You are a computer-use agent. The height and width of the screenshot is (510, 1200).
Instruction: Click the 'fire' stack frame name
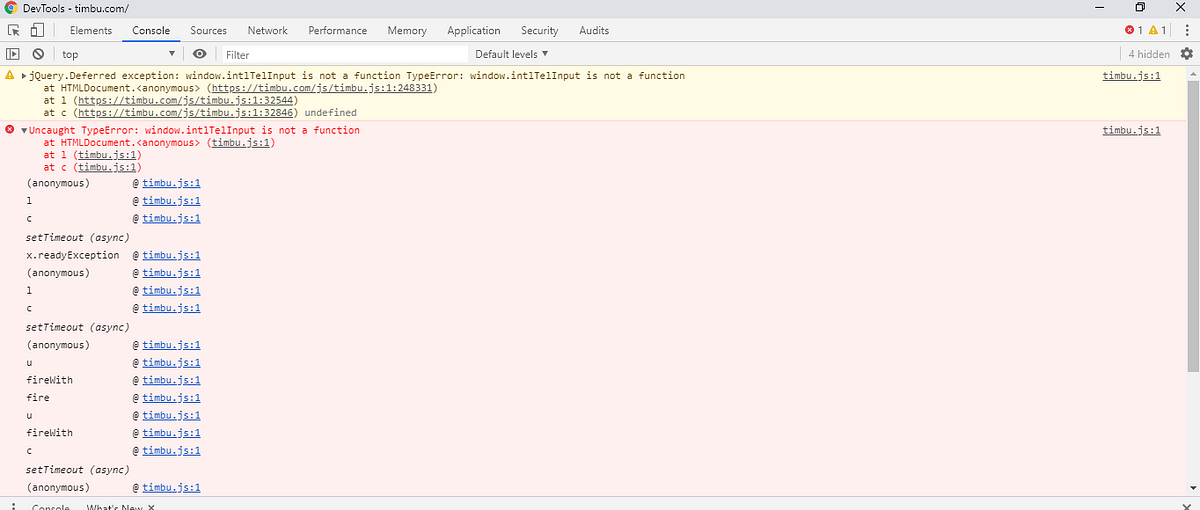[38, 398]
